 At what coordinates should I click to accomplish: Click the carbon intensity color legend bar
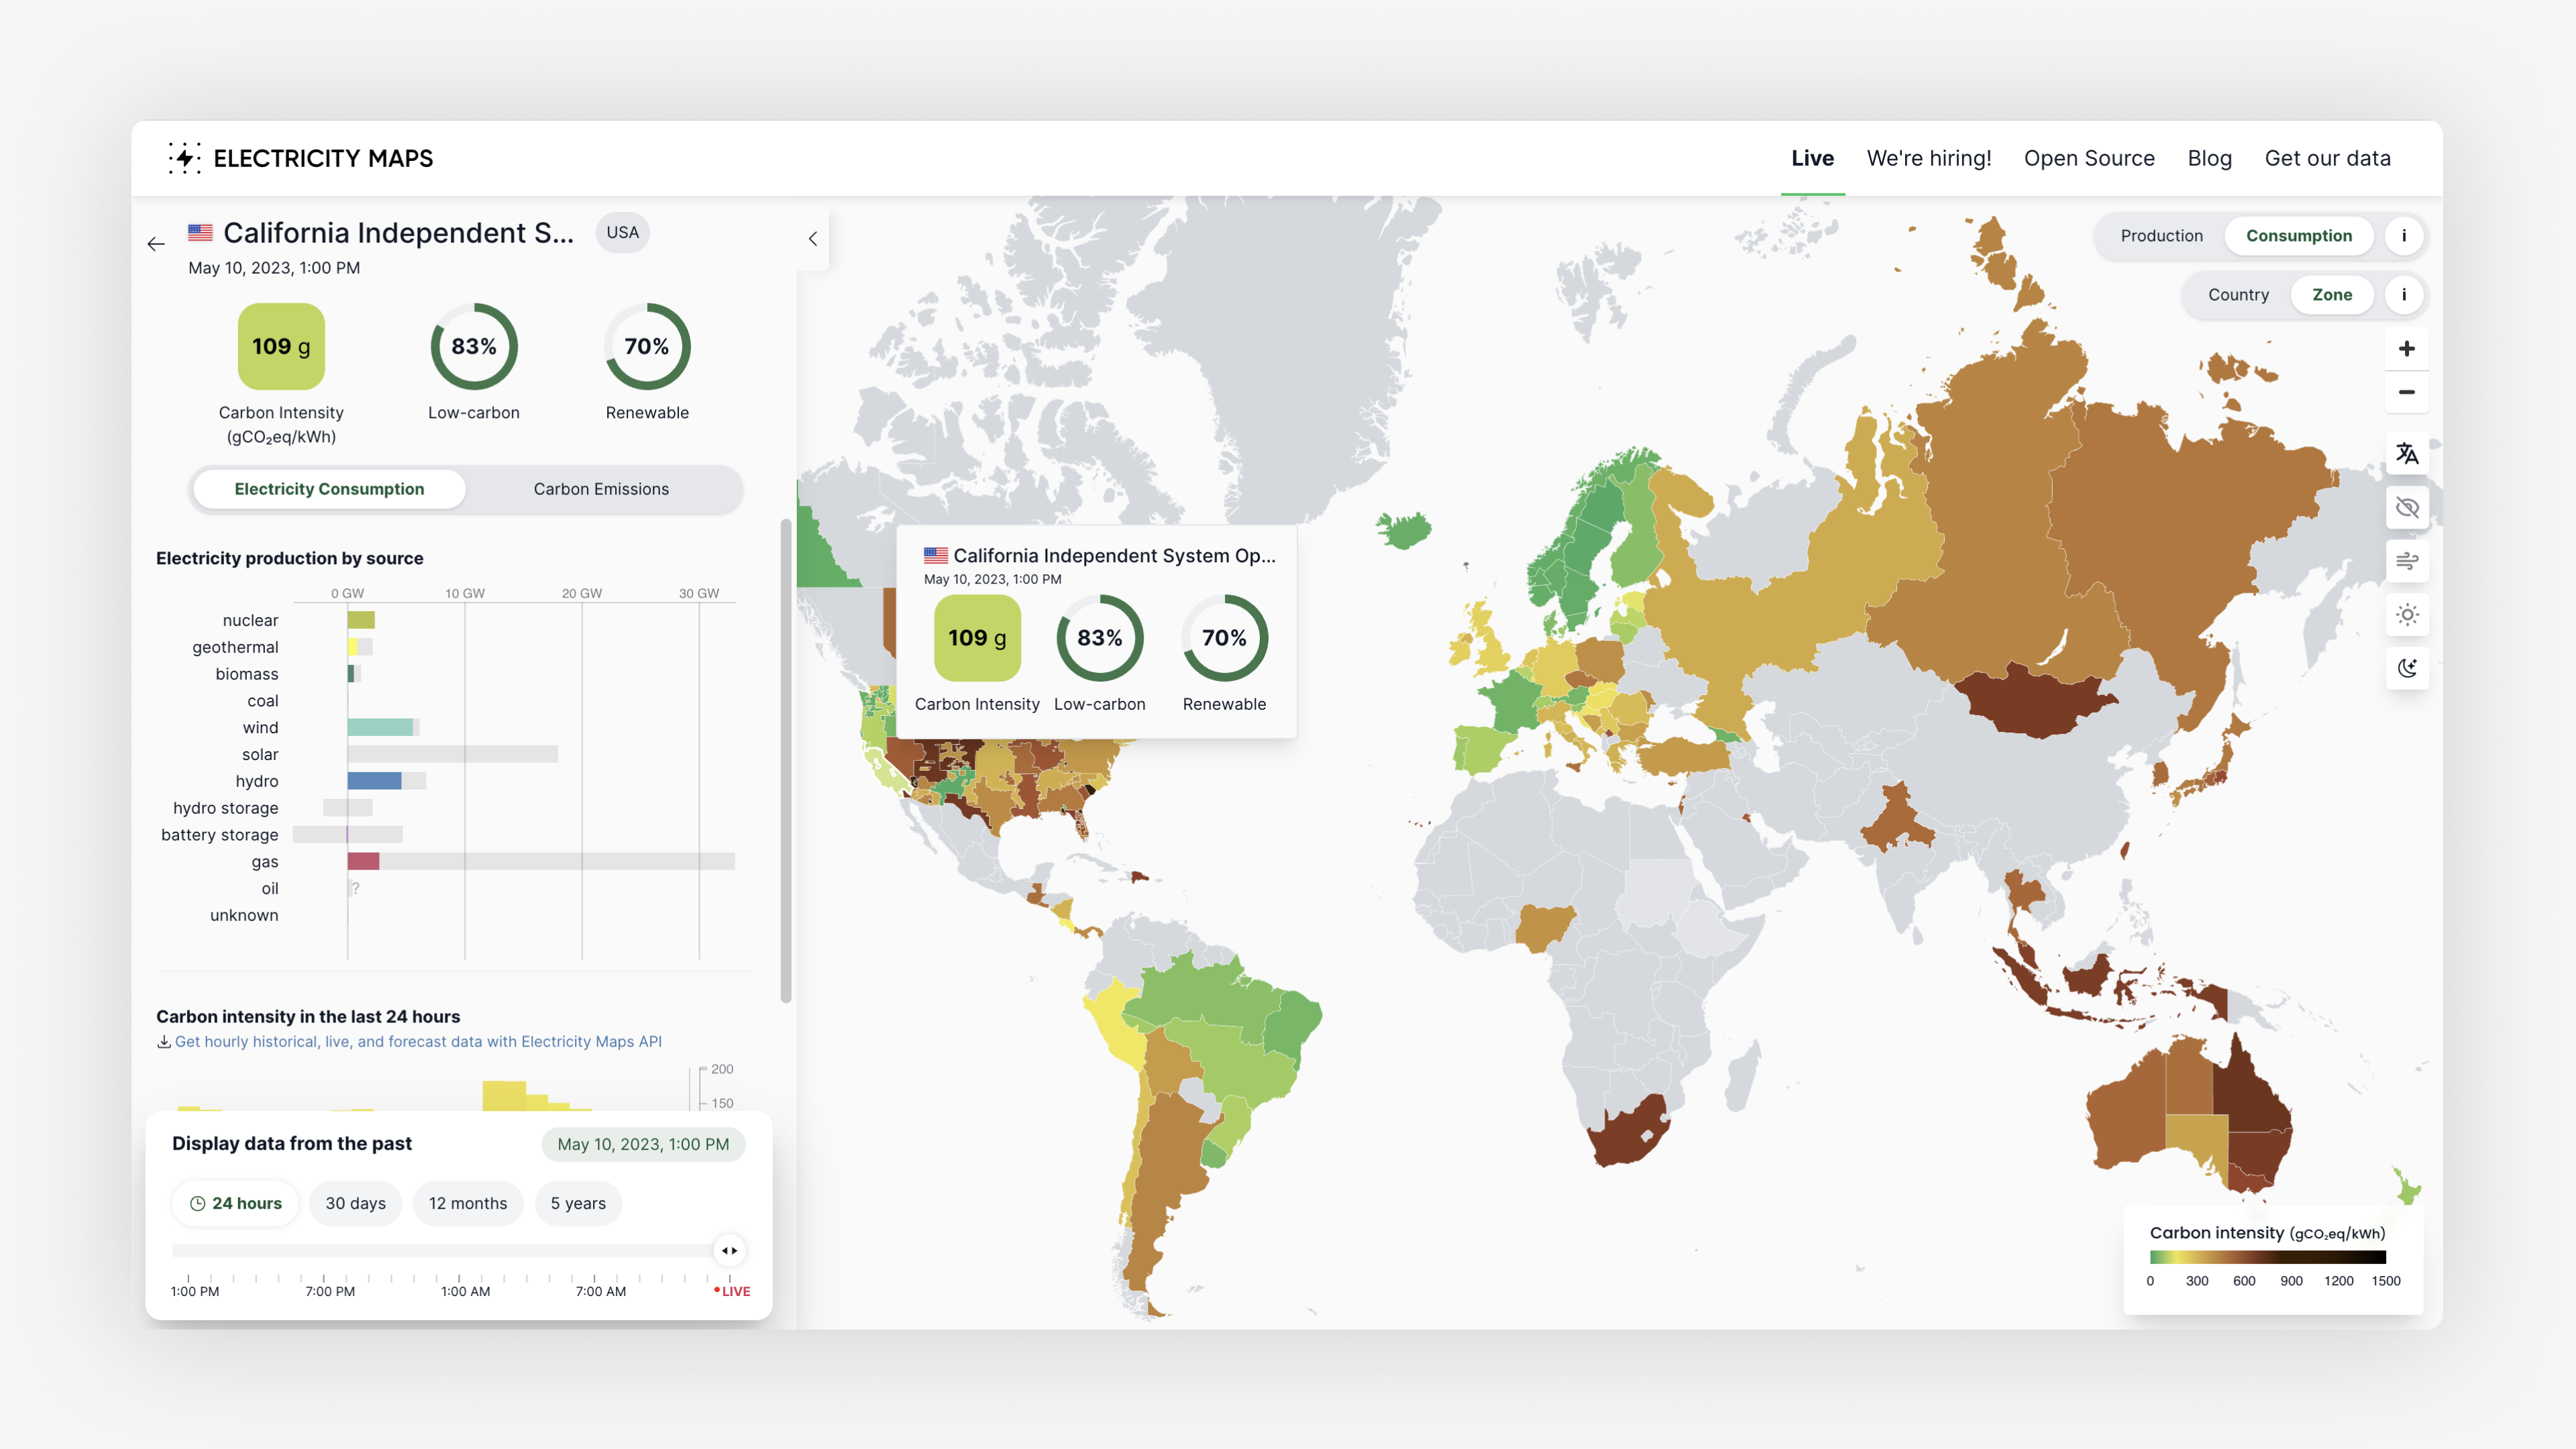2268,1257
